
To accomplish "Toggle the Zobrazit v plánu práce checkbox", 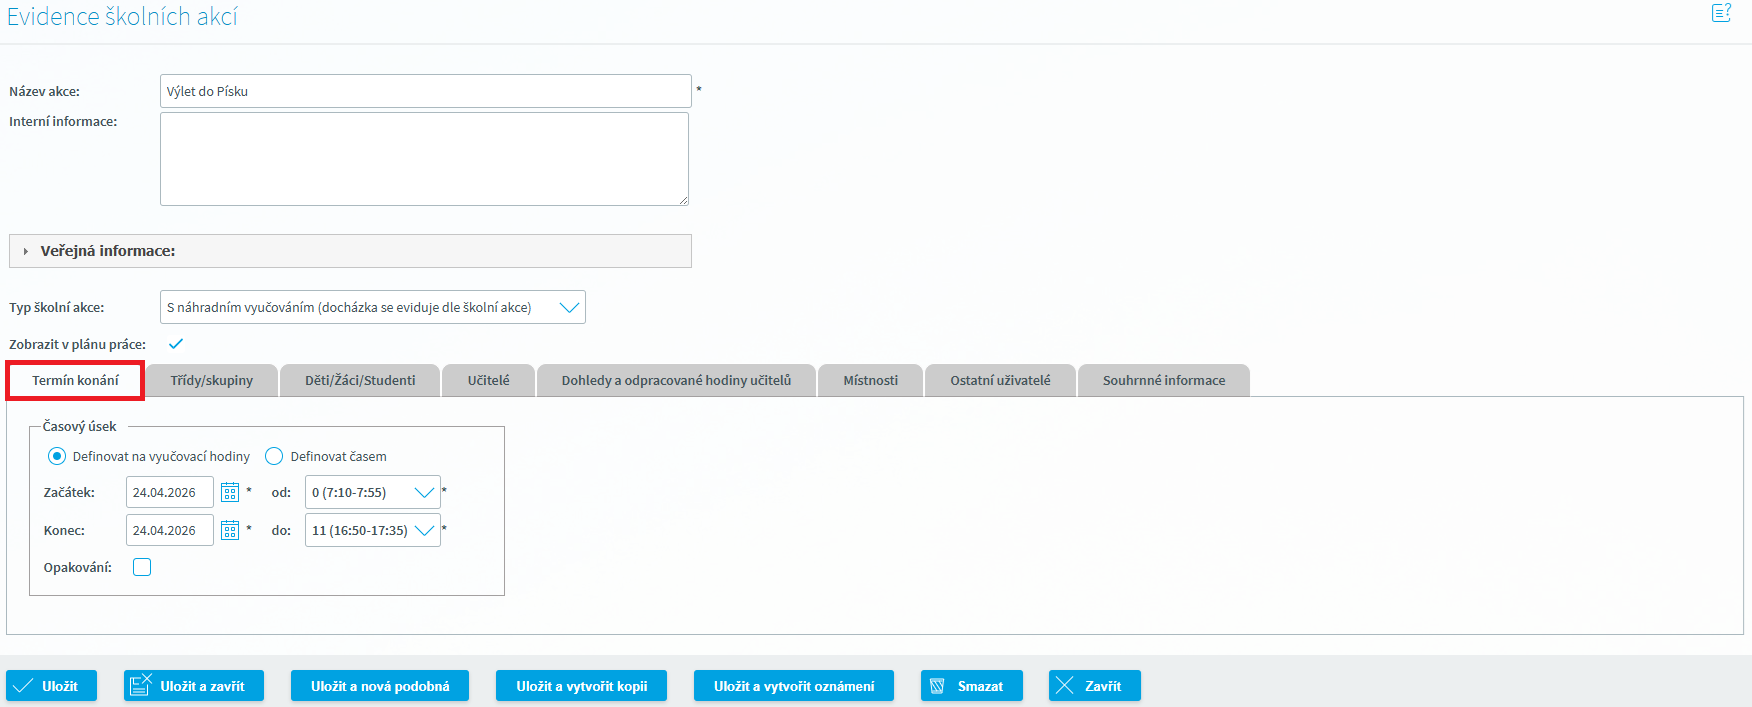I will [x=176, y=344].
